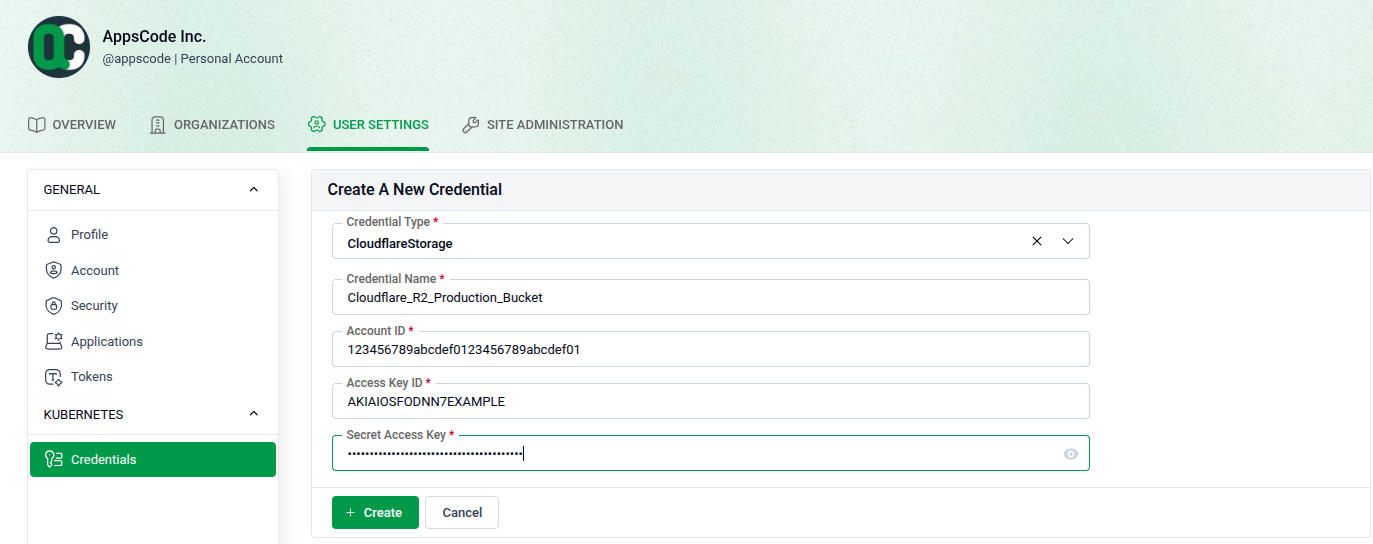Click the Profile person icon
This screenshot has width=1373, height=544.
[54, 235]
